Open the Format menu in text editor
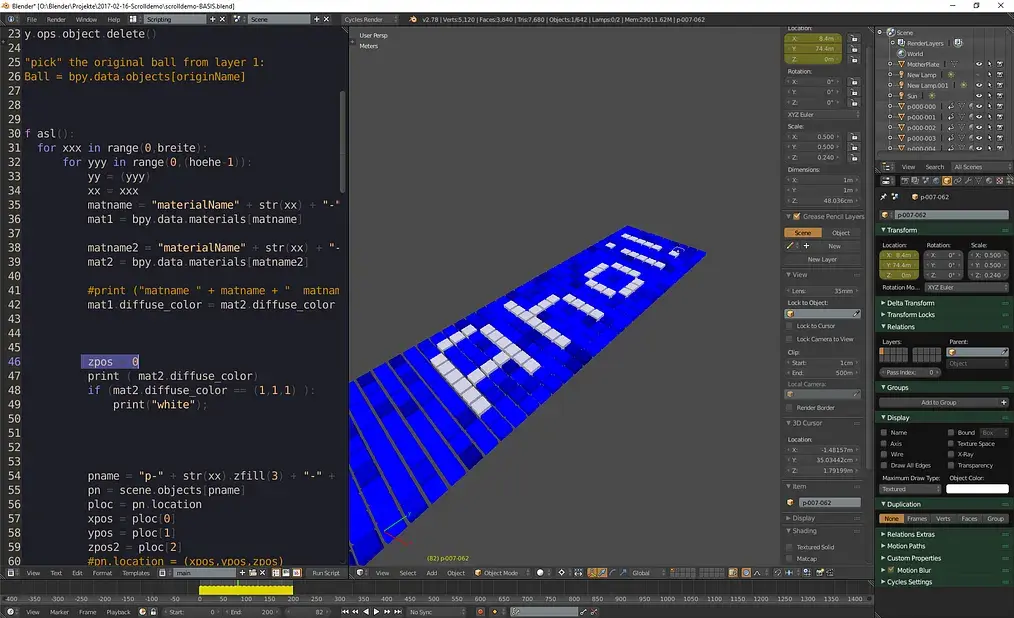 tap(102, 573)
